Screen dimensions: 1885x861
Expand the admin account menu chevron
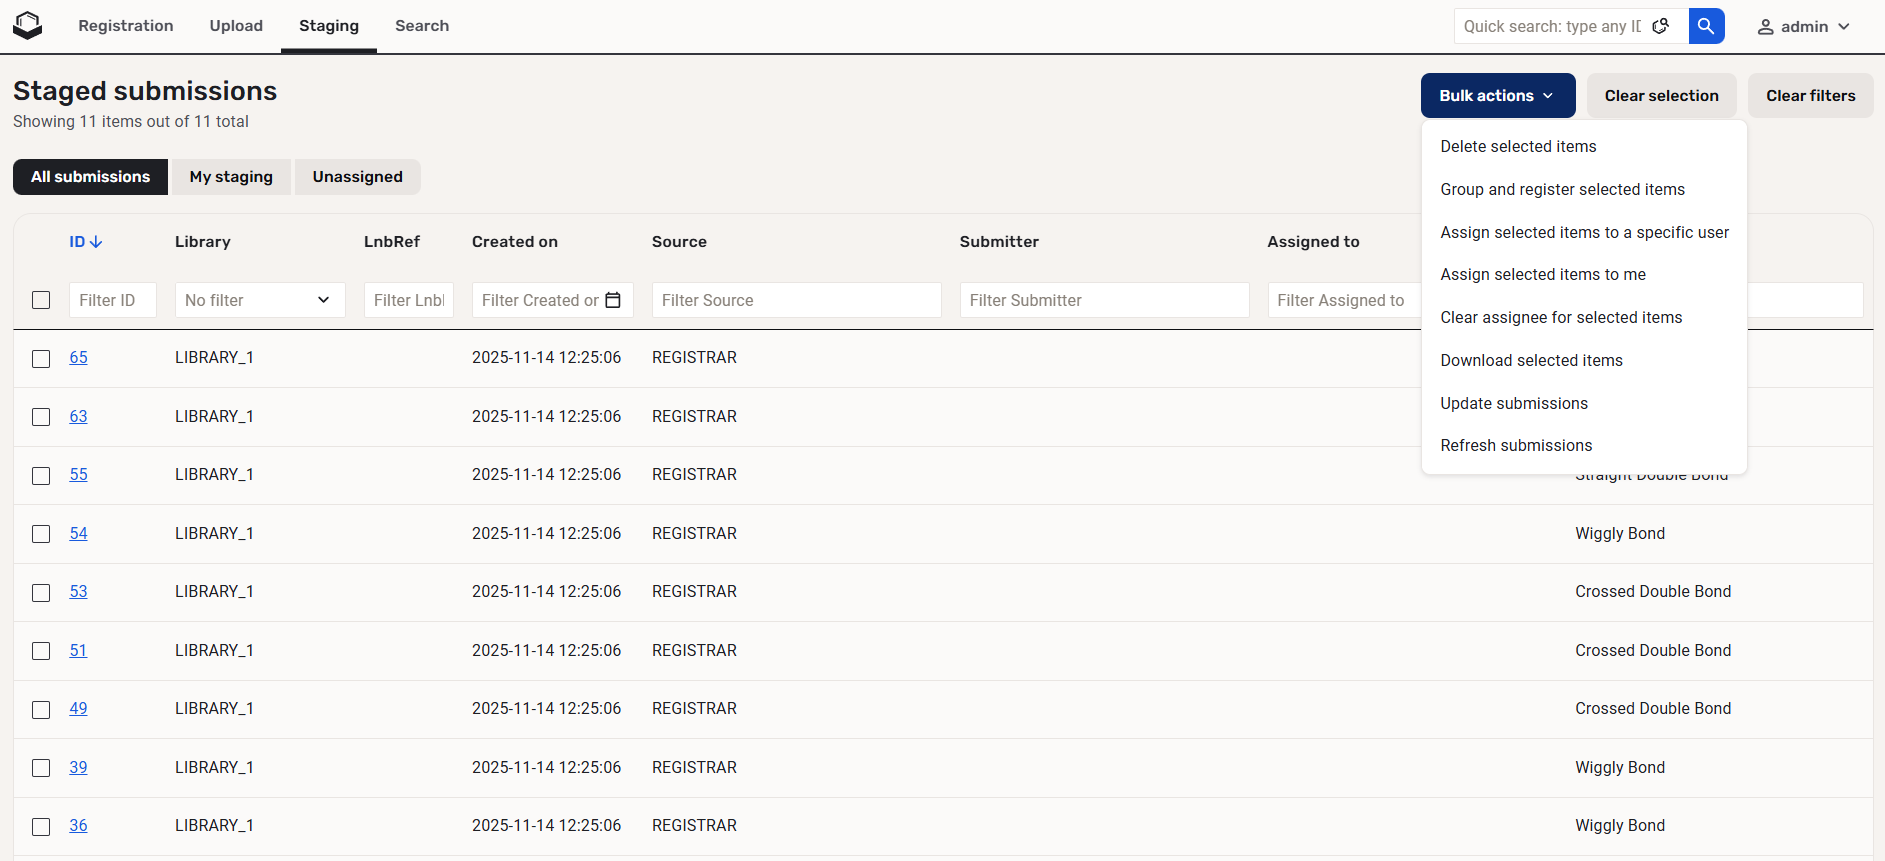pyautogui.click(x=1844, y=27)
